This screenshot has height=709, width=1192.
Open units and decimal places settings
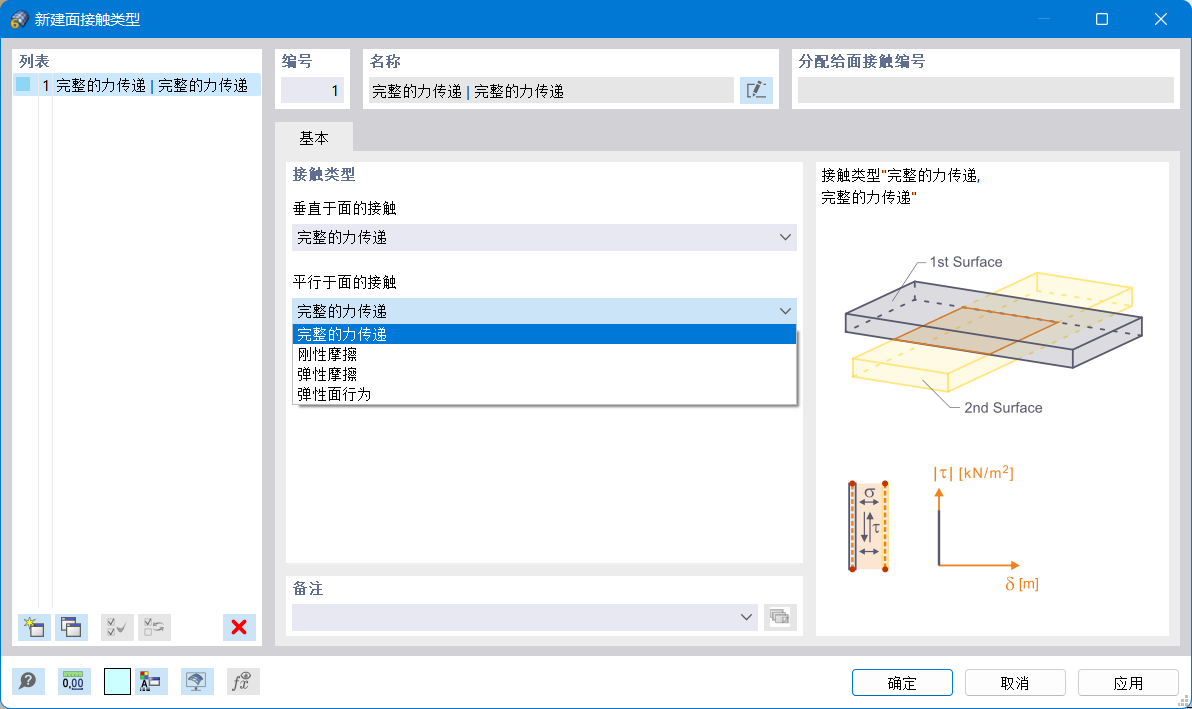tap(72, 681)
